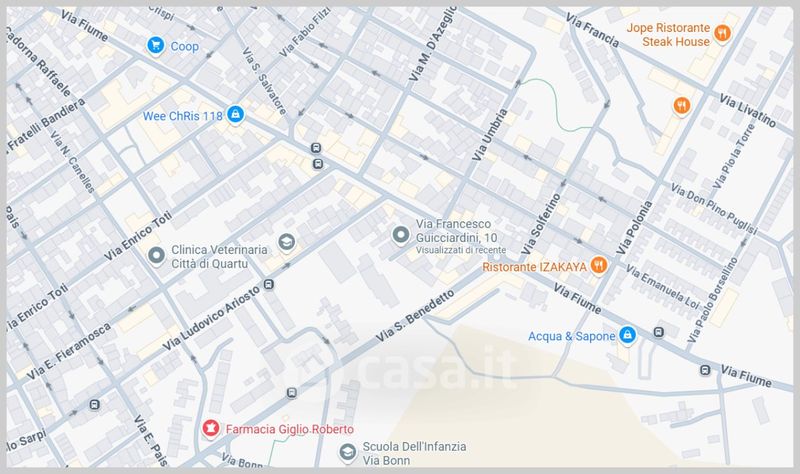Select the Acqua & Sapone shopping pin
Screen dimensions: 800x474
(x=627, y=335)
